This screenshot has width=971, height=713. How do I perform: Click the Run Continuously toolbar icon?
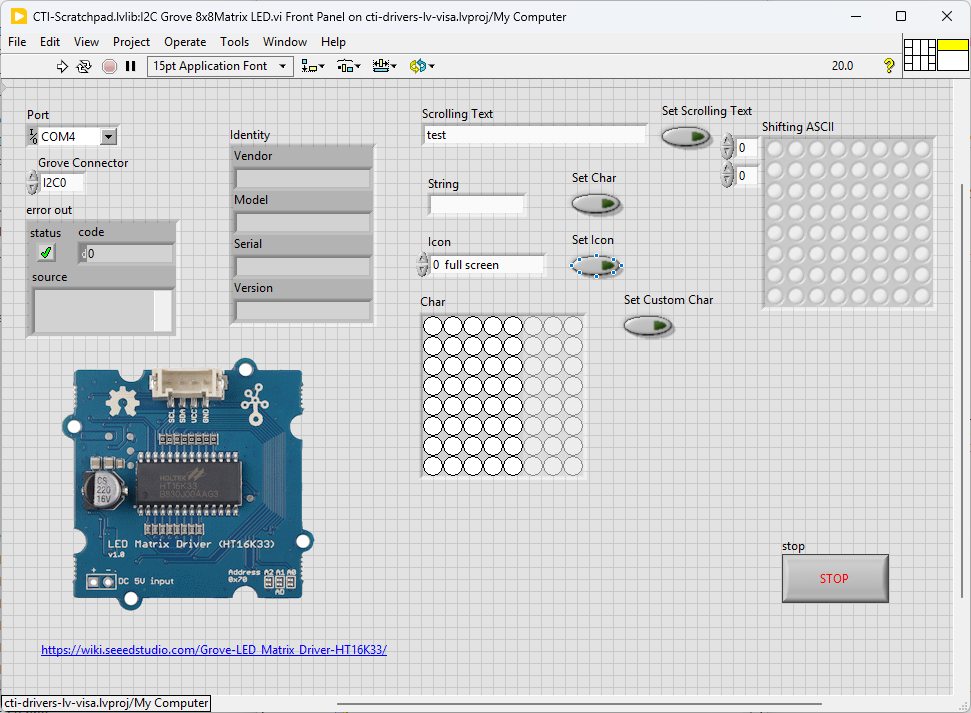coord(84,66)
